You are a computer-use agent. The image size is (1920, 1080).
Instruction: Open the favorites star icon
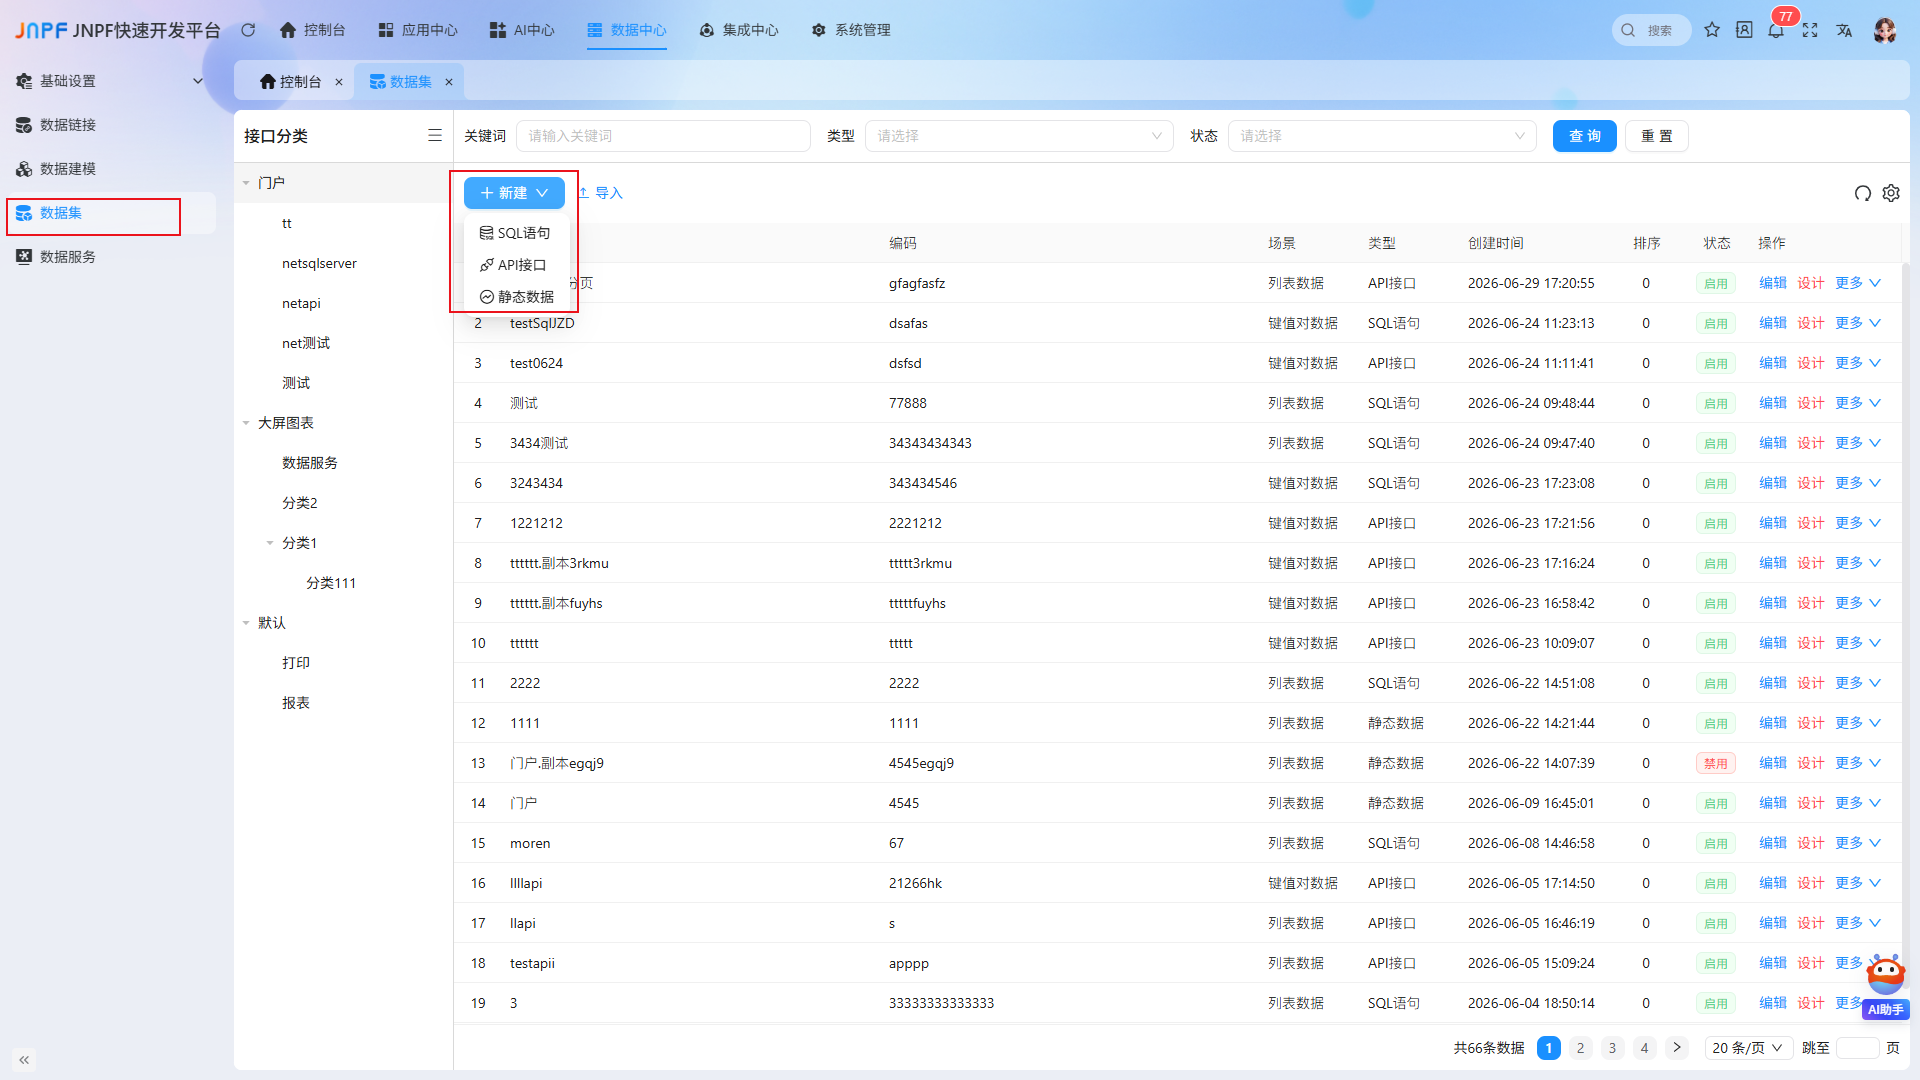[1712, 30]
